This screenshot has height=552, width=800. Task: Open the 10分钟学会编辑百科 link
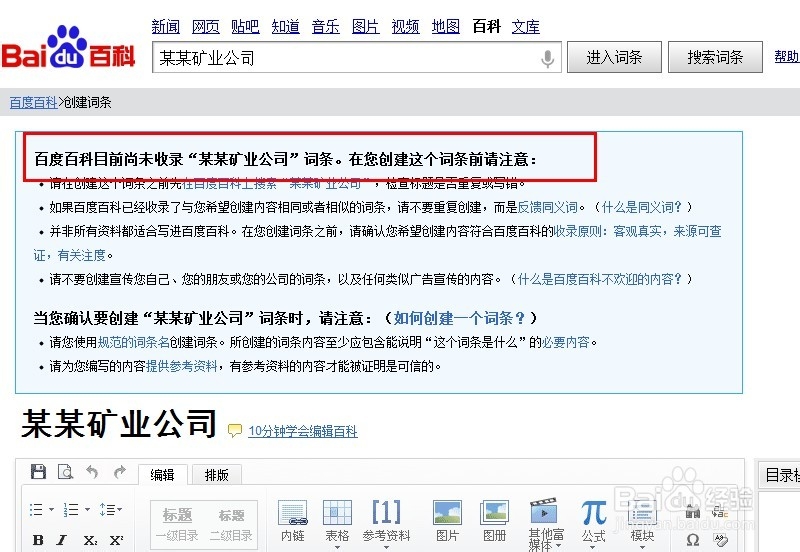coord(303,432)
